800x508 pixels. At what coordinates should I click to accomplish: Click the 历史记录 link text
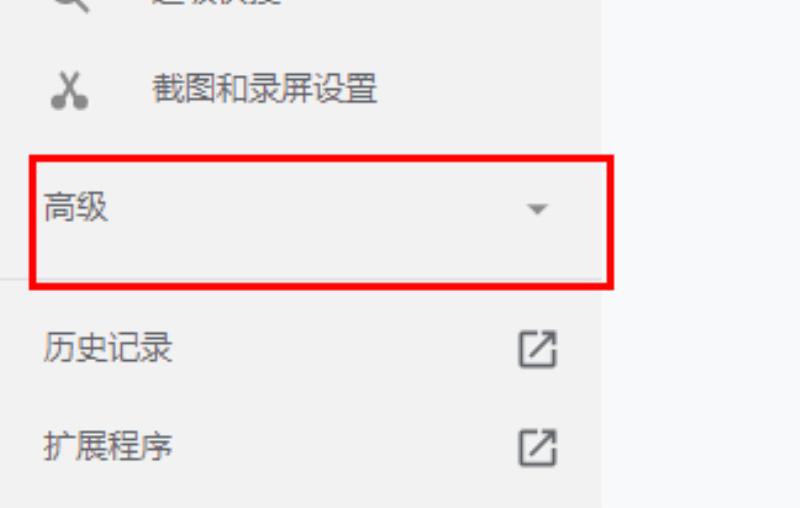click(x=108, y=348)
